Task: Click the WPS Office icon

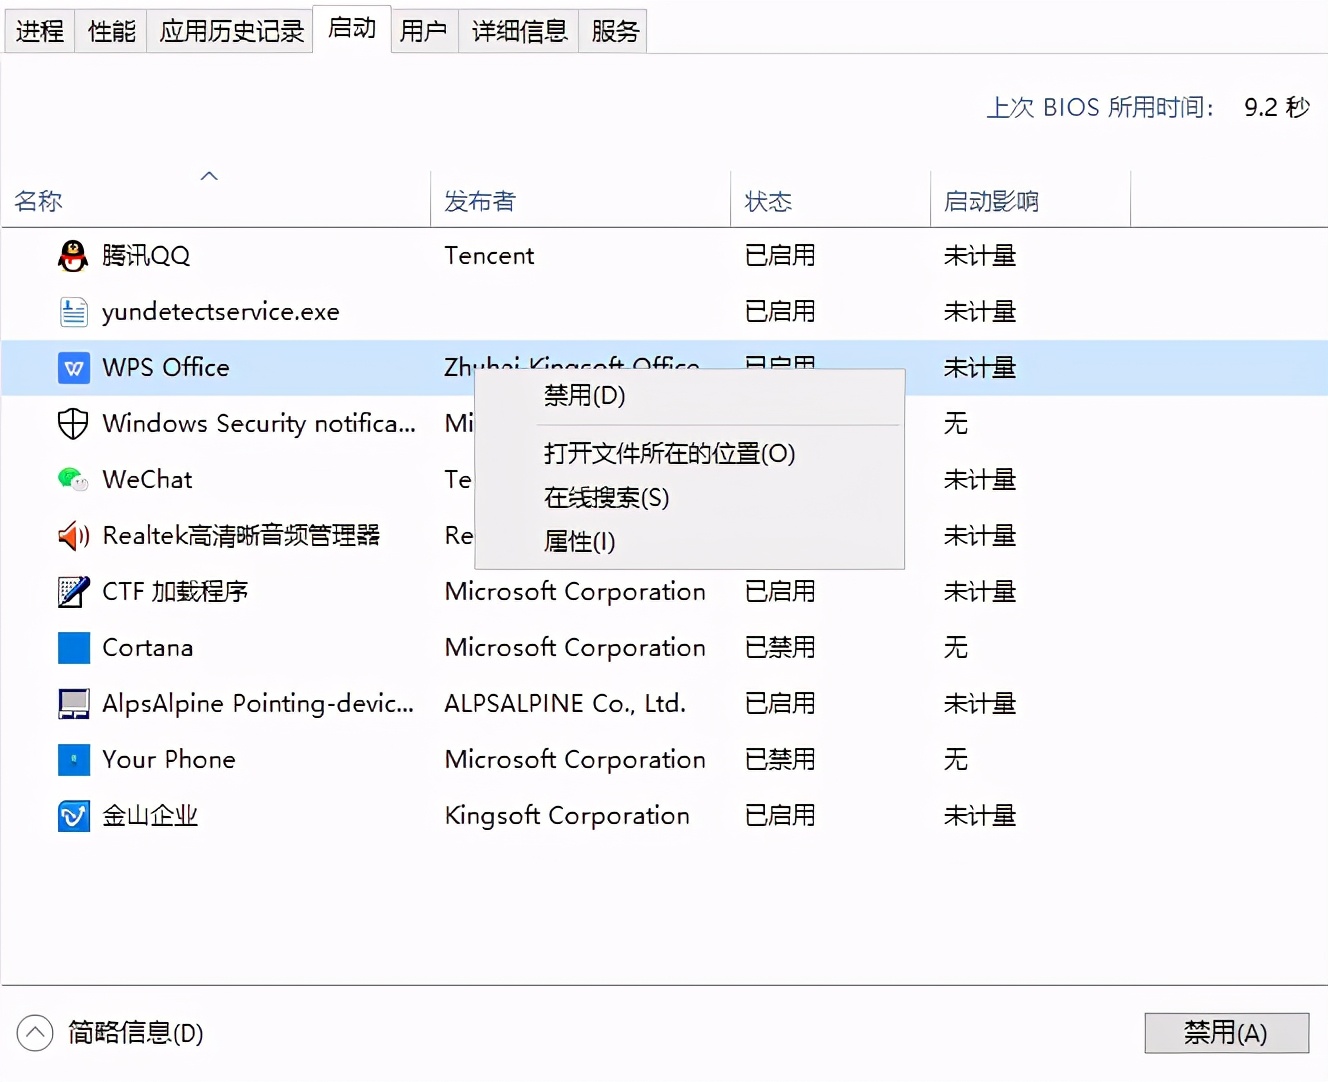Action: pos(73,368)
